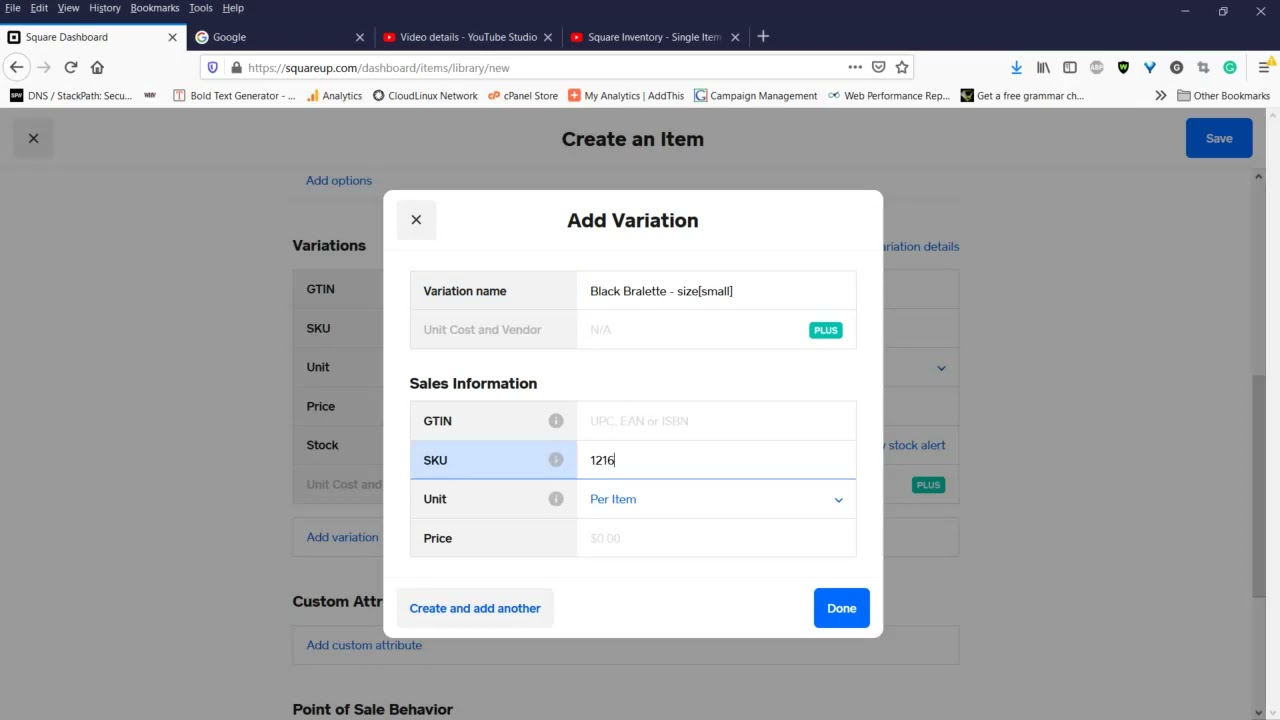
Task: Open a new browser tab
Action: coord(763,37)
